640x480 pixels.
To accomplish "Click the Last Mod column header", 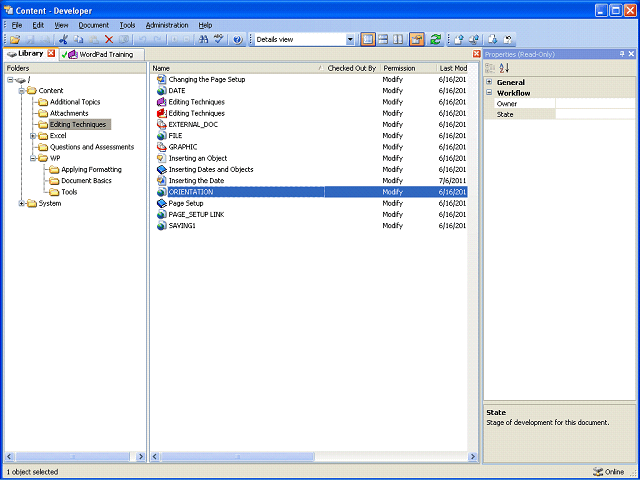I will pos(452,68).
